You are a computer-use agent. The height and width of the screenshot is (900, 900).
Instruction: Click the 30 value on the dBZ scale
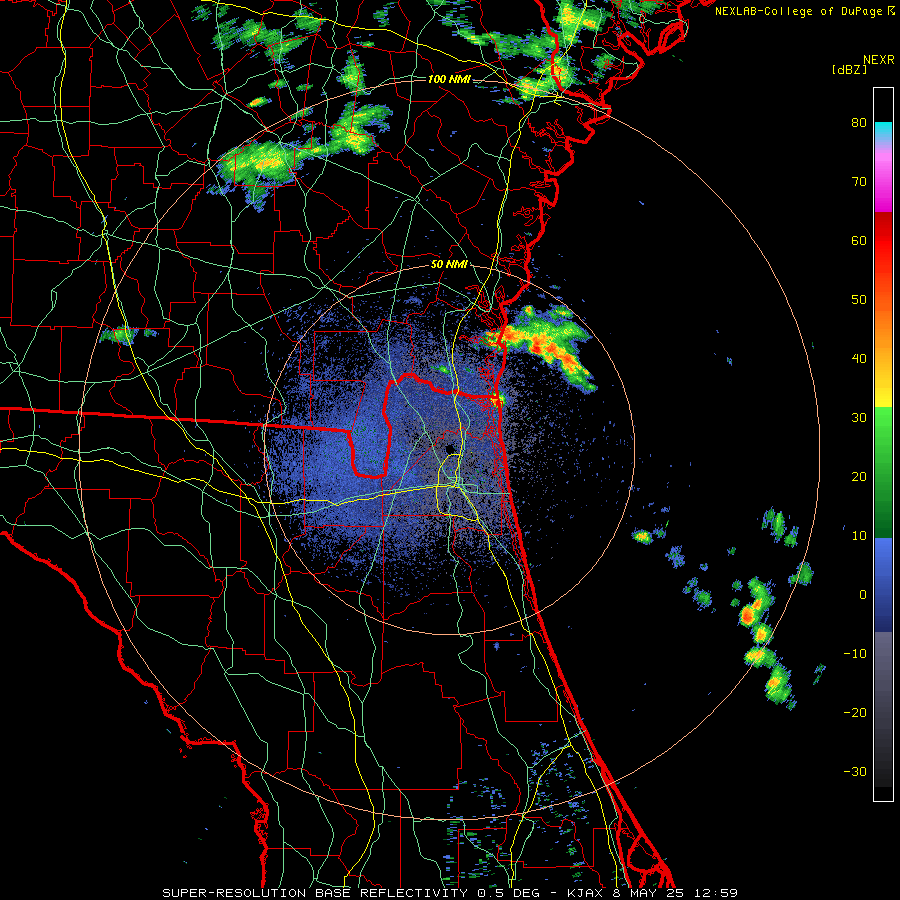tap(859, 418)
